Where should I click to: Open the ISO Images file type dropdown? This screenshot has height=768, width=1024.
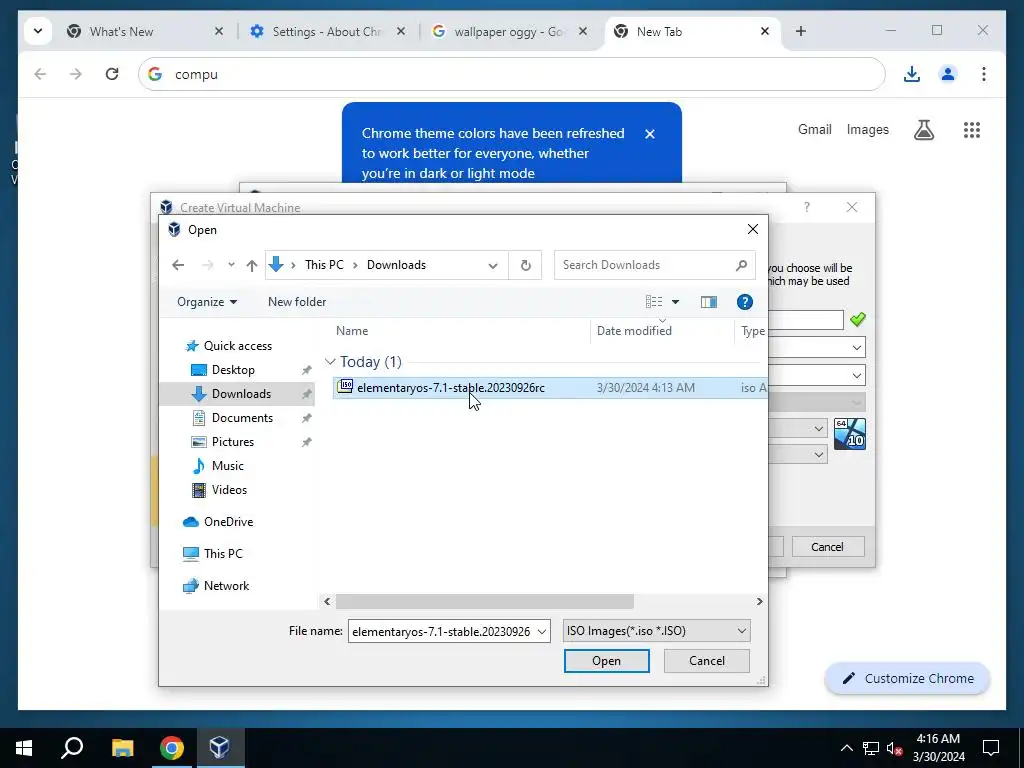(x=656, y=631)
